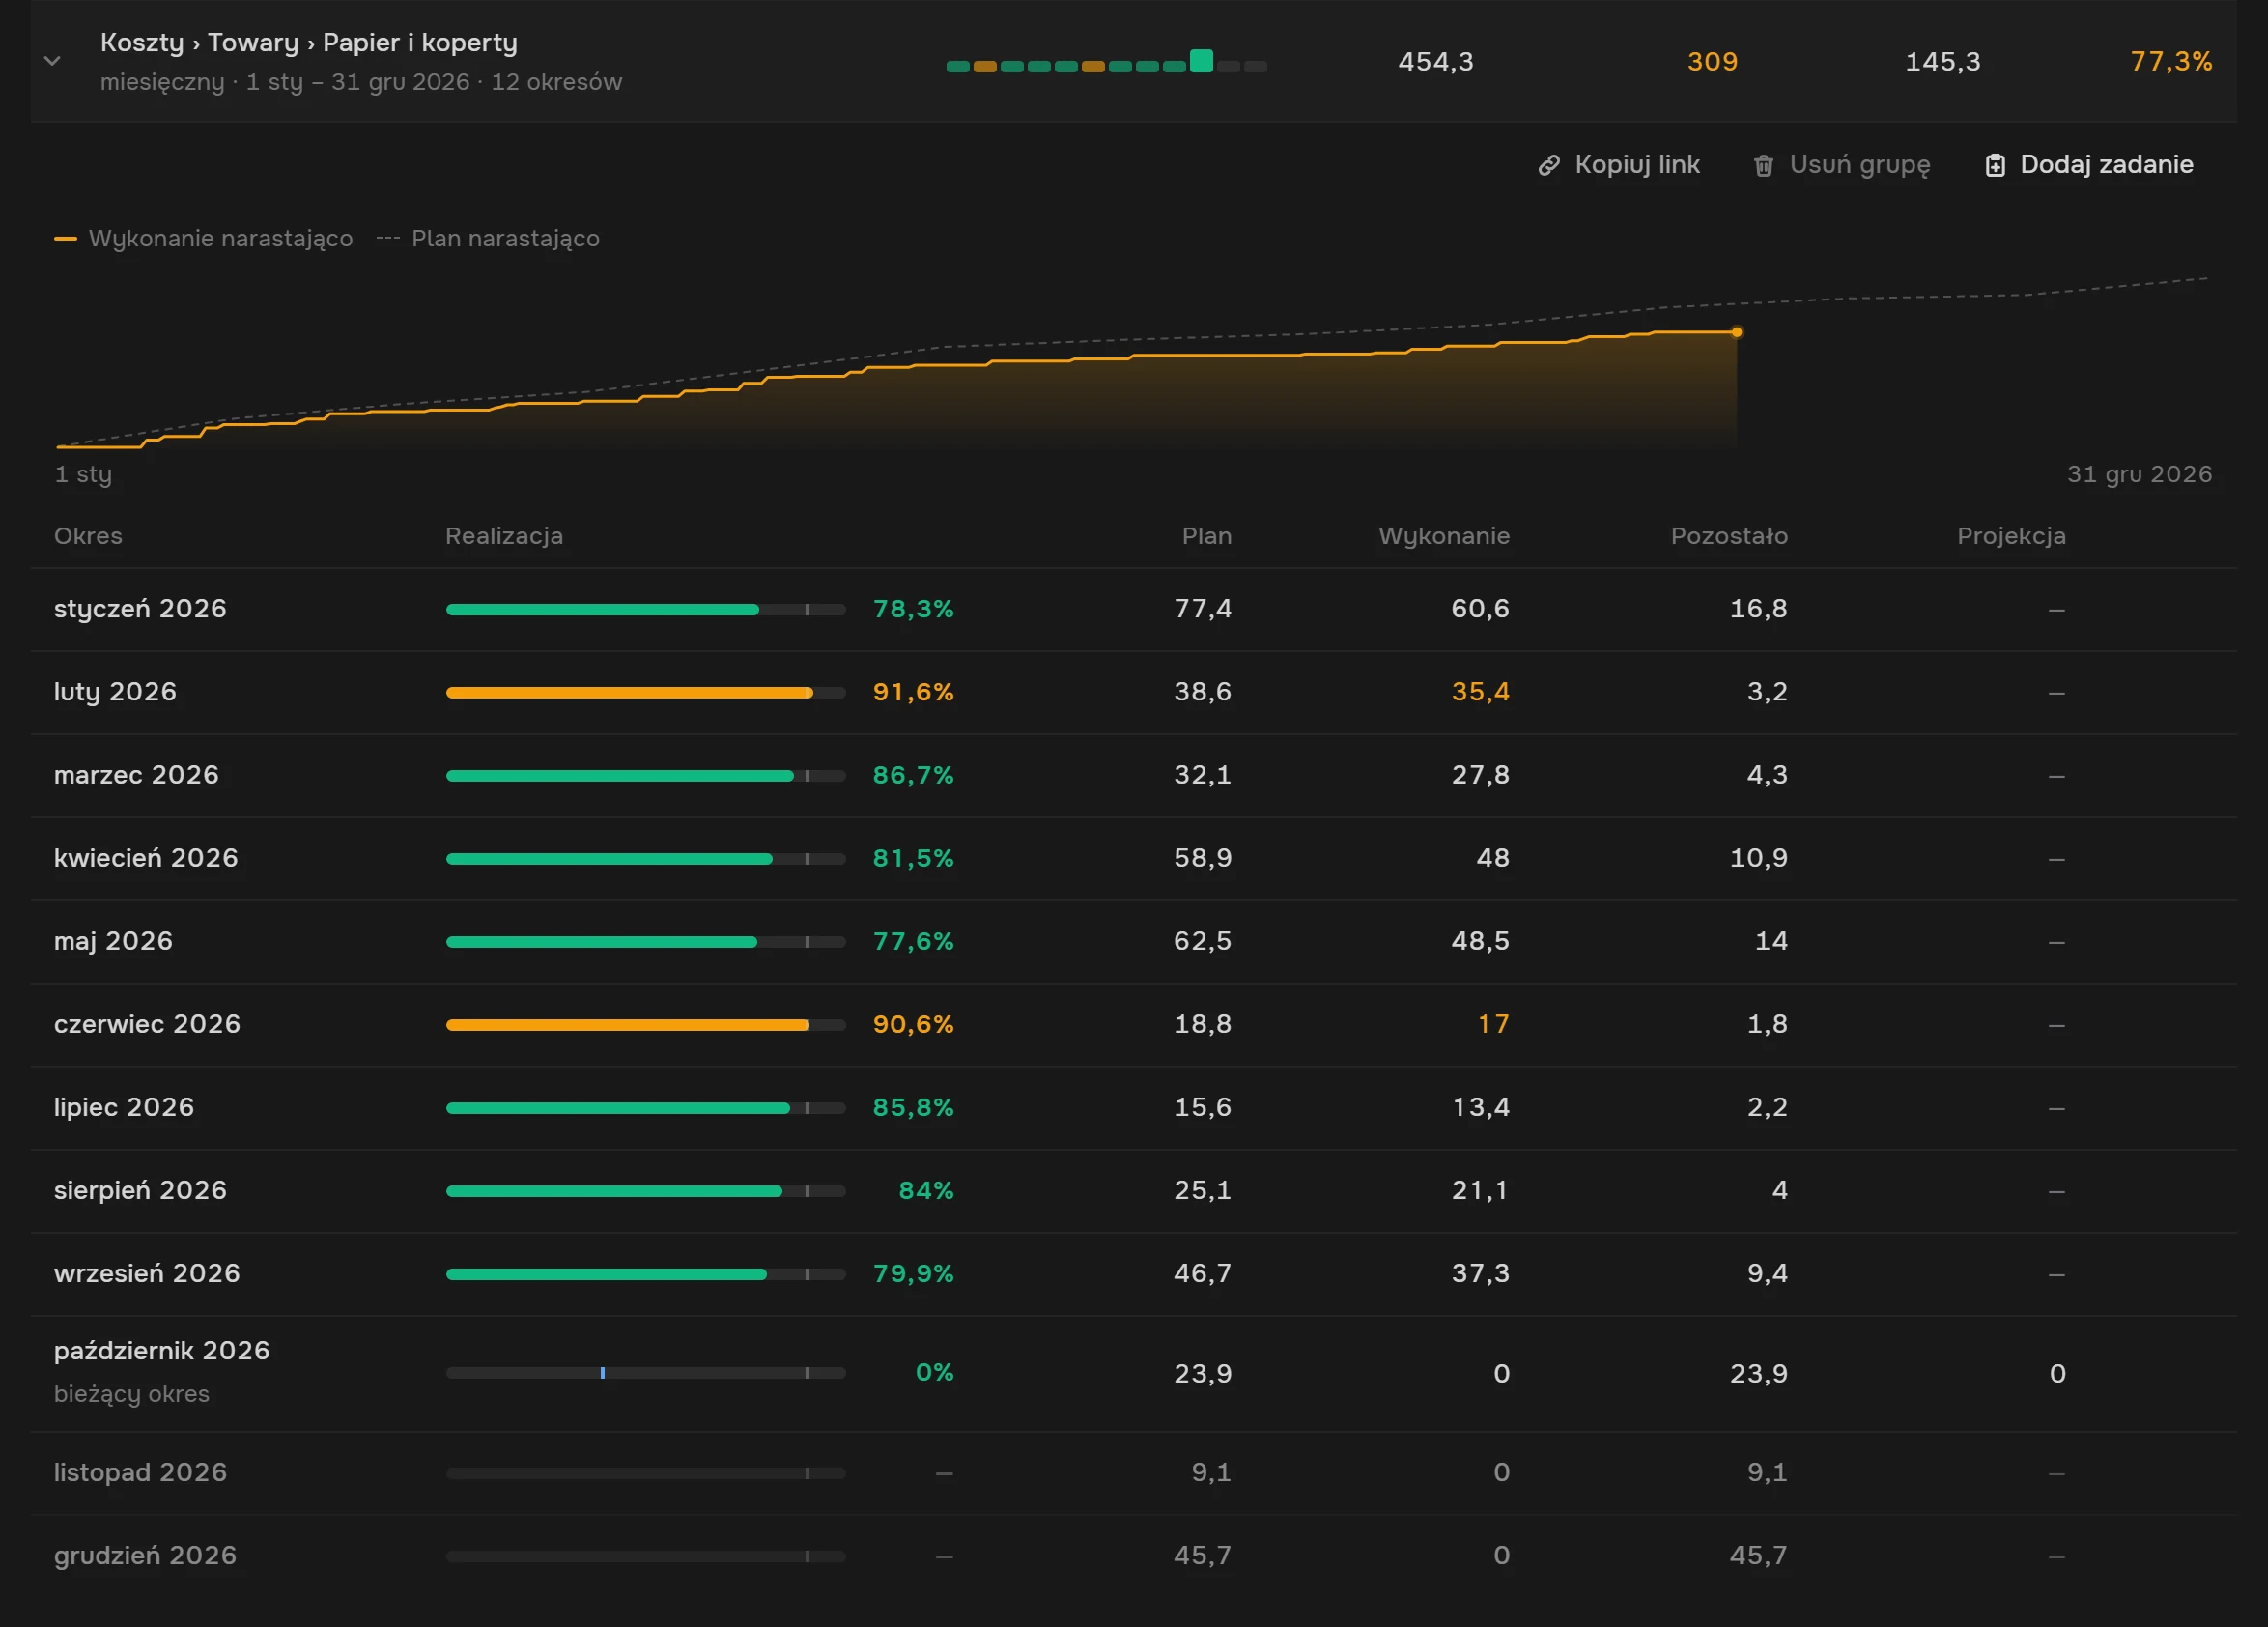Click the orange 35,4 Wykonanie value

pyautogui.click(x=1480, y=691)
